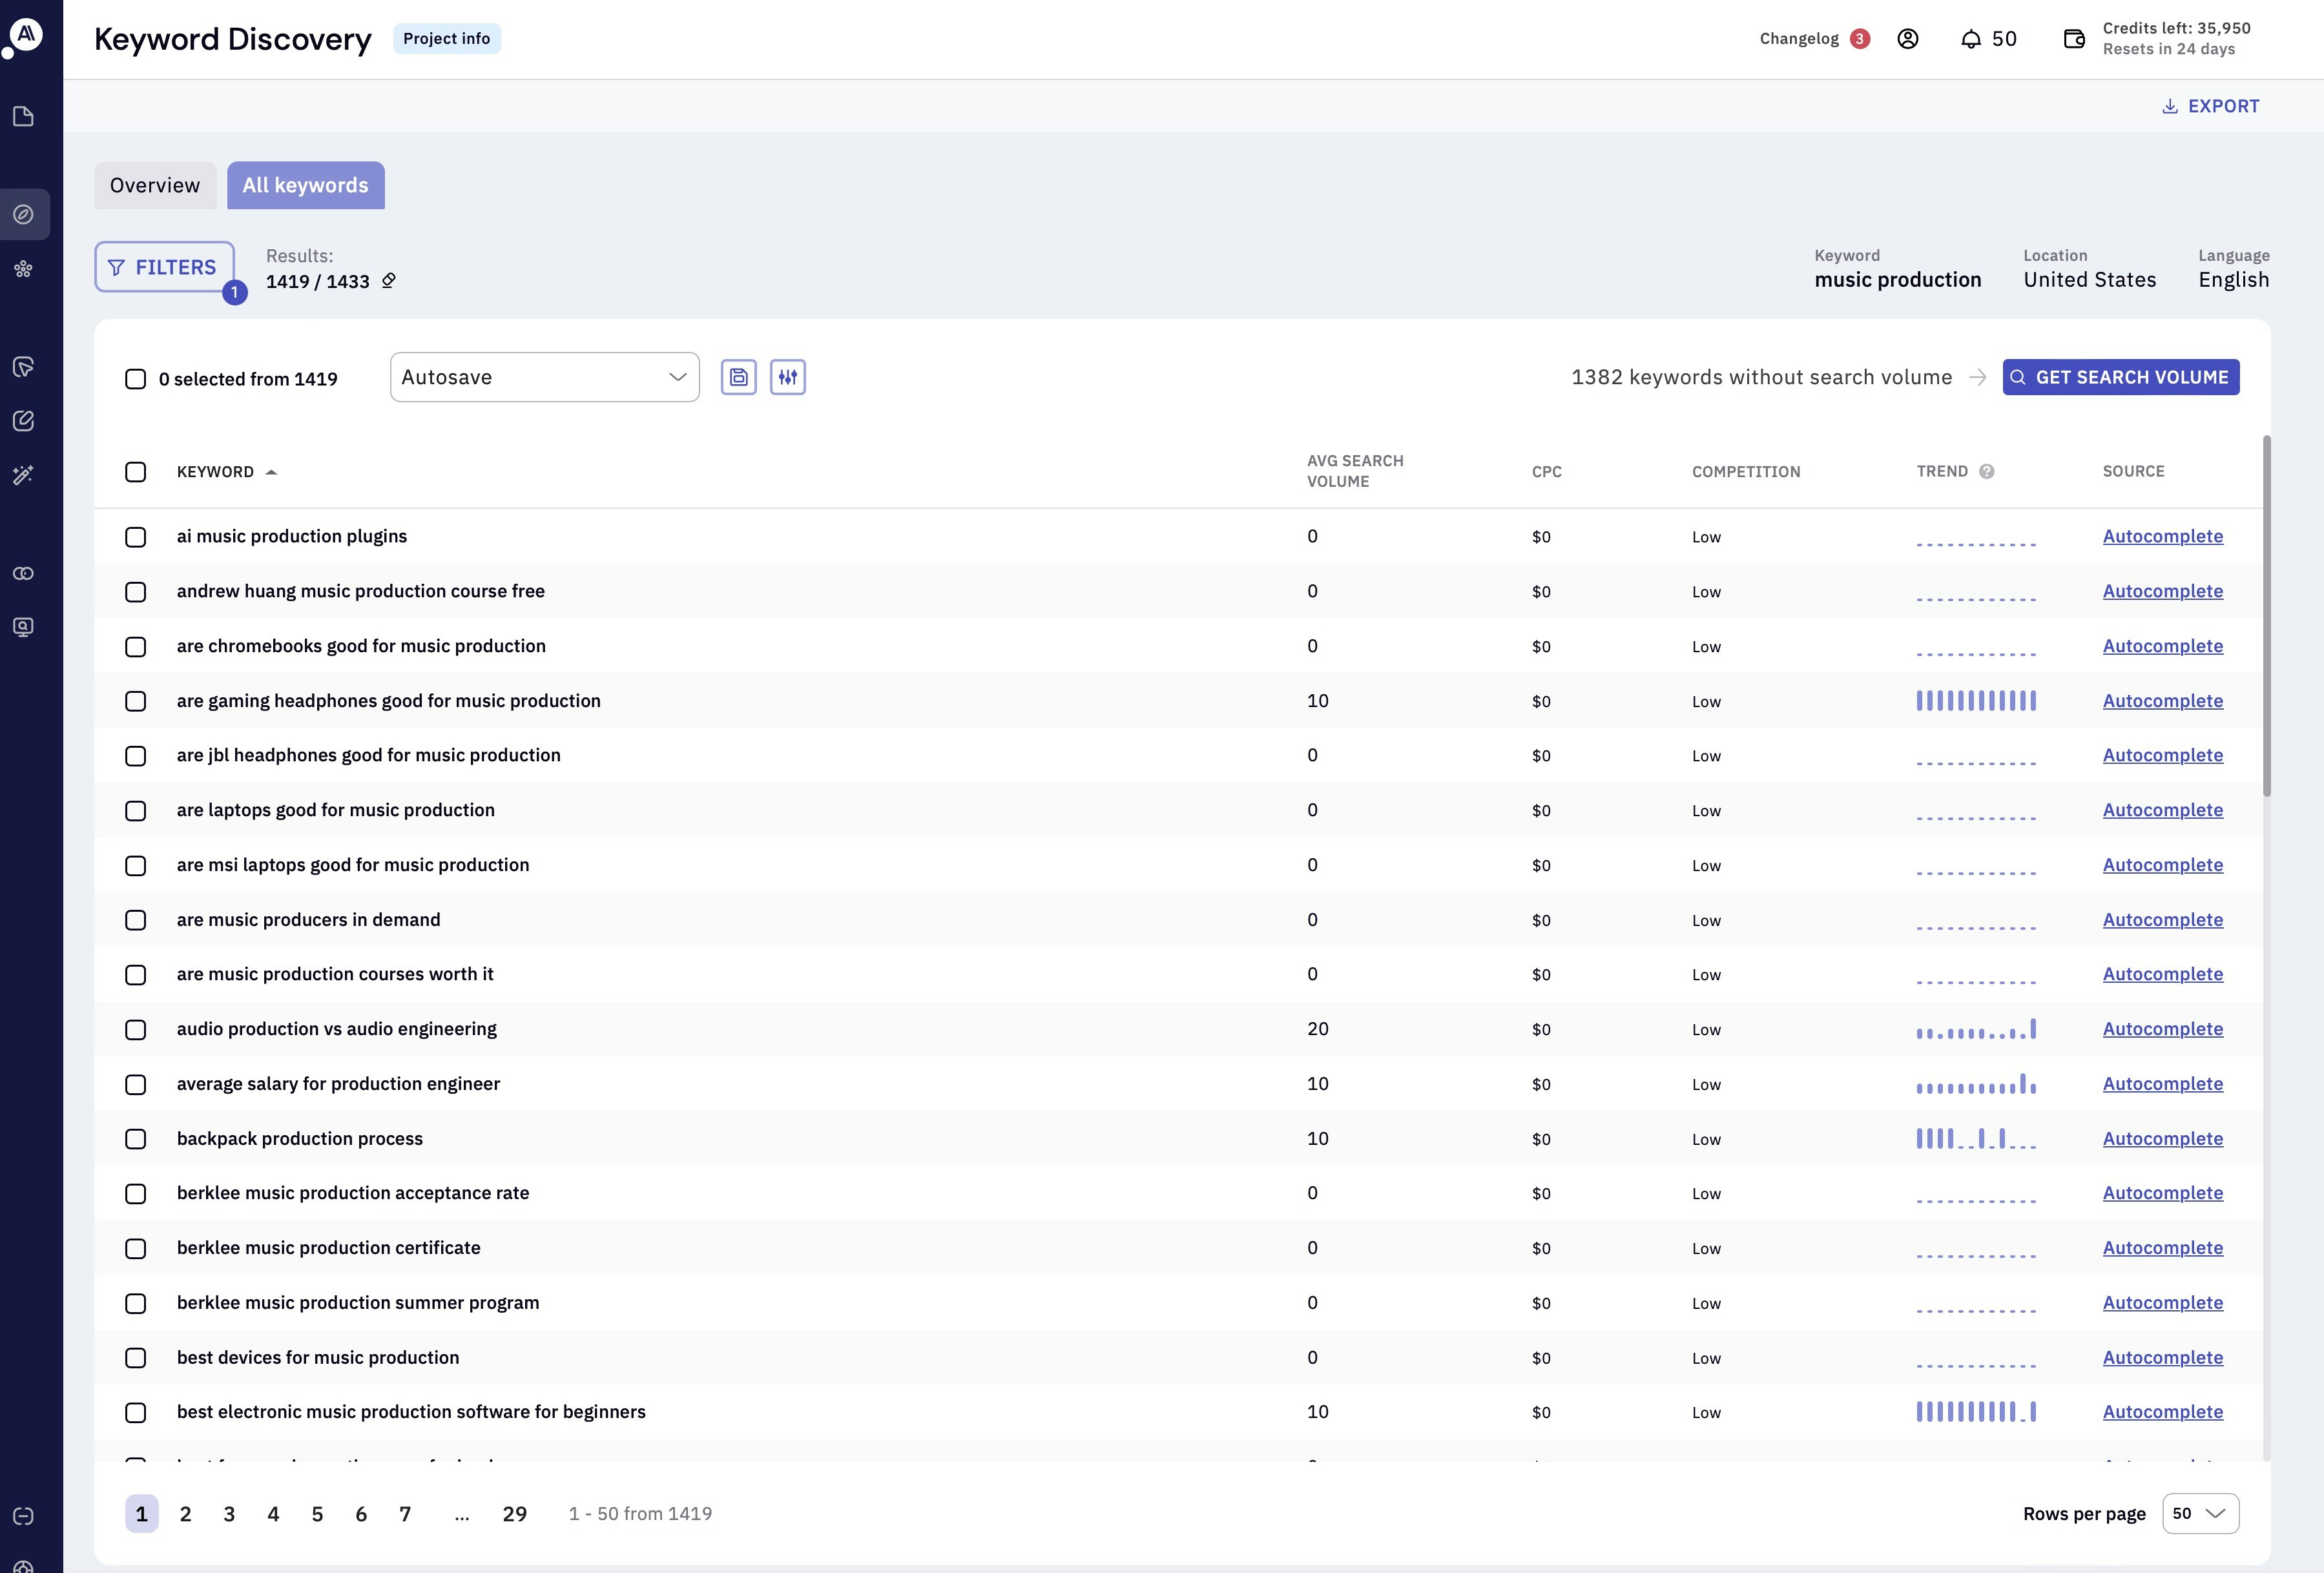Switch to the Overview tab
2324x1573 pixels.
pyautogui.click(x=155, y=185)
